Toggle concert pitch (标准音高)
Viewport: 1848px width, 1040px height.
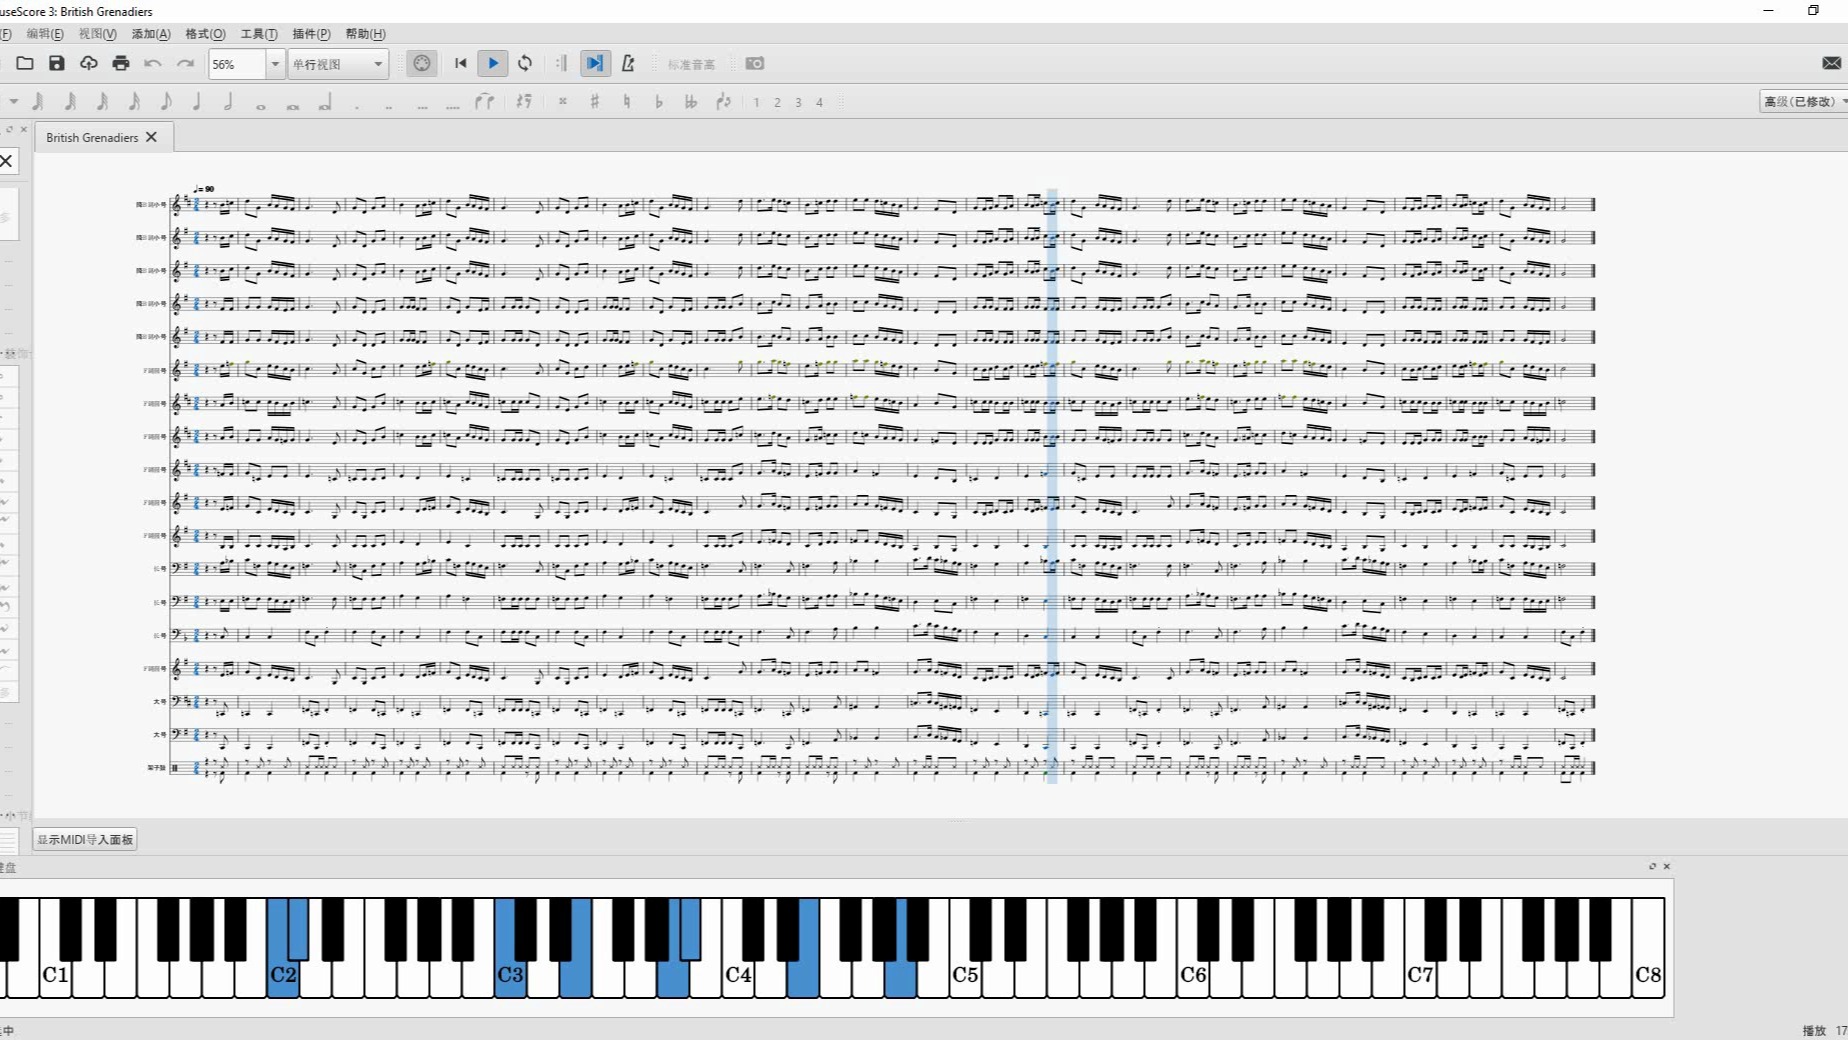(x=691, y=64)
